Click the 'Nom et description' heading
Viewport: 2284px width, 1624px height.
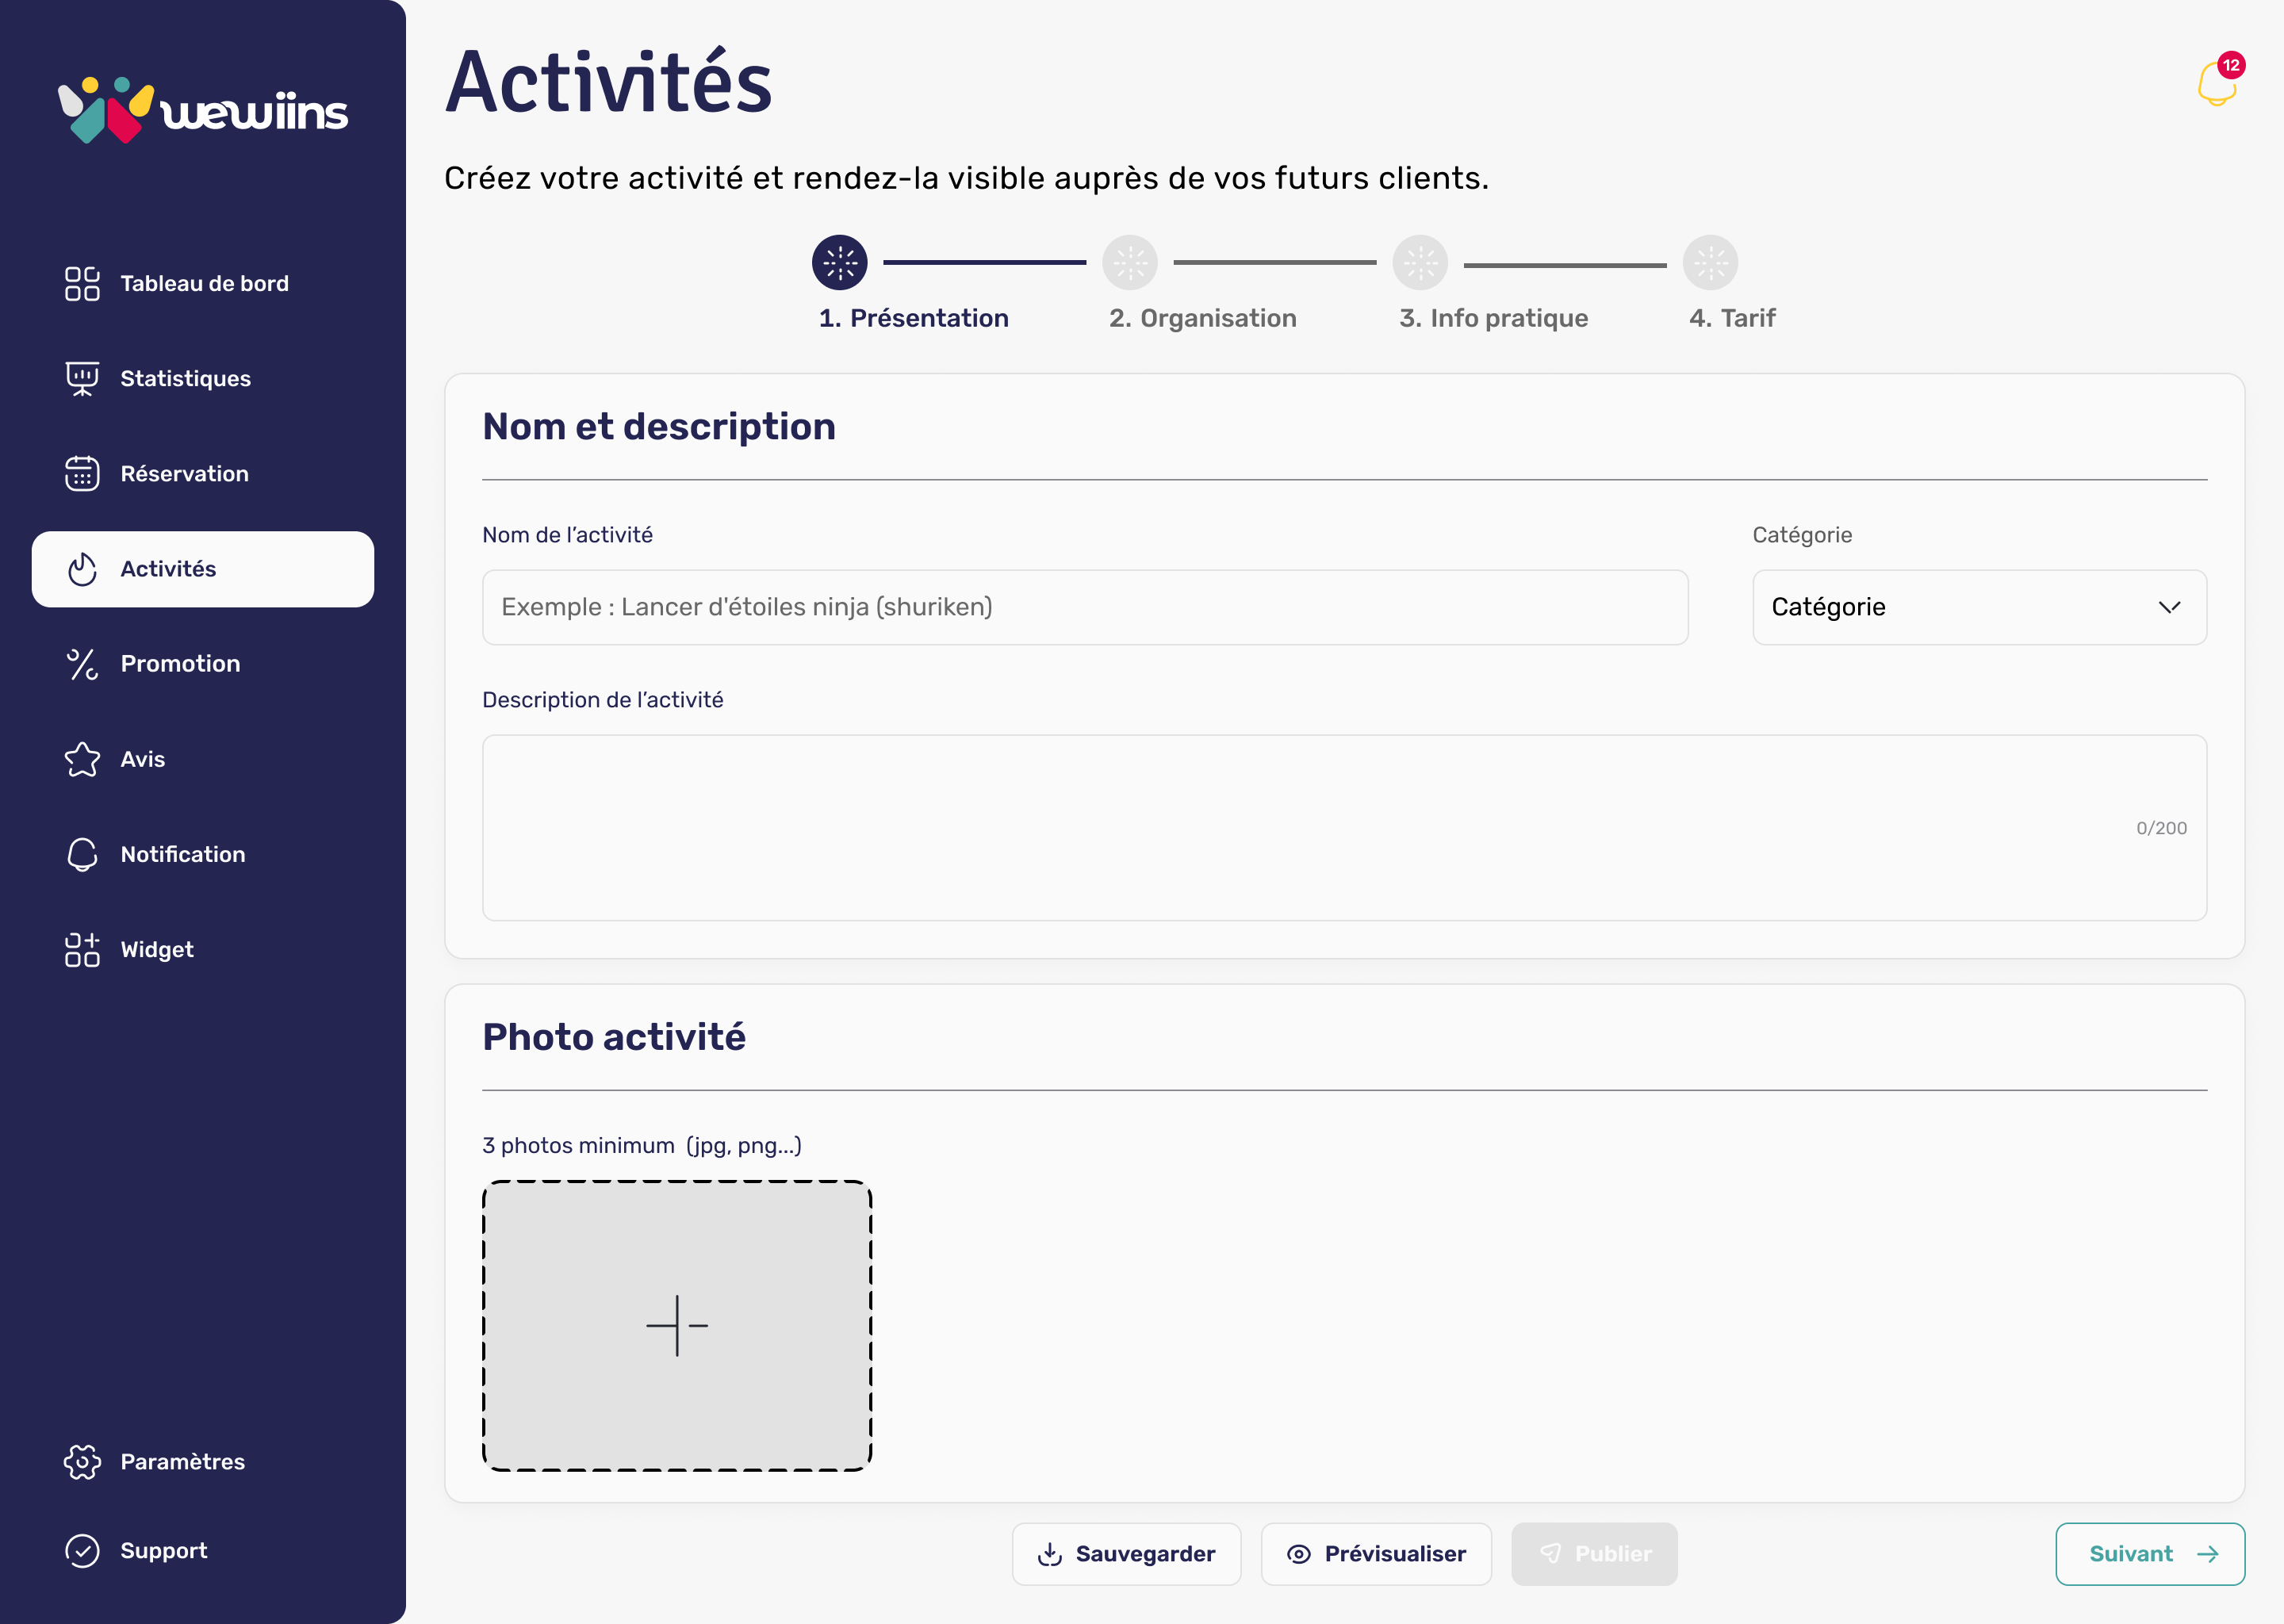pyautogui.click(x=659, y=427)
